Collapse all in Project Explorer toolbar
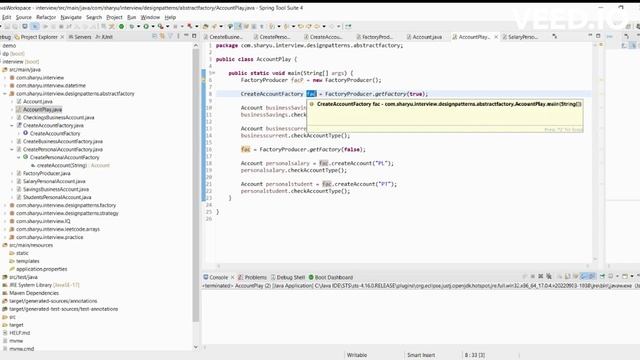The image size is (640, 360). pyautogui.click(x=154, y=36)
